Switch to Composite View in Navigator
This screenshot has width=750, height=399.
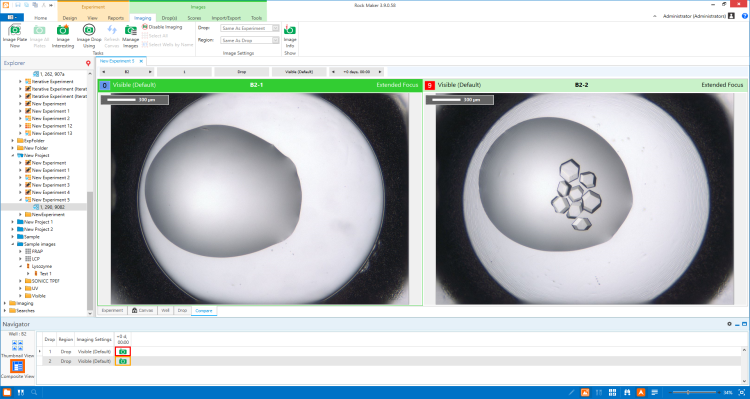pos(17,369)
